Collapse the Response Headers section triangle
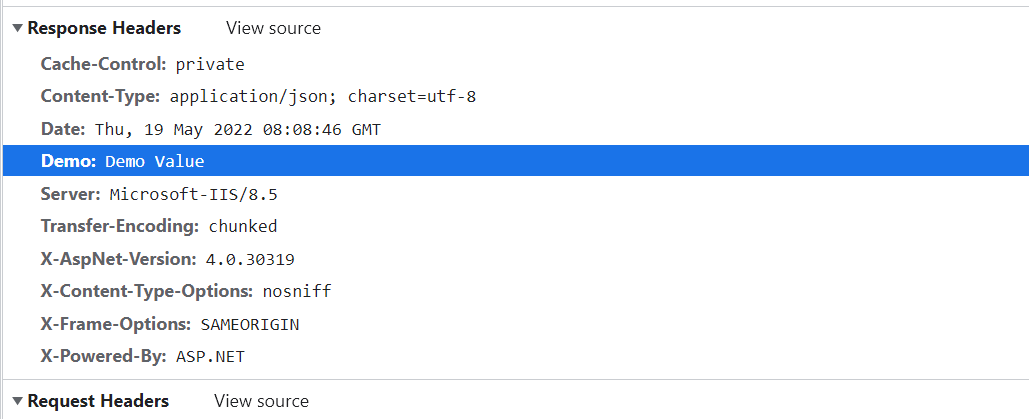 pyautogui.click(x=18, y=28)
